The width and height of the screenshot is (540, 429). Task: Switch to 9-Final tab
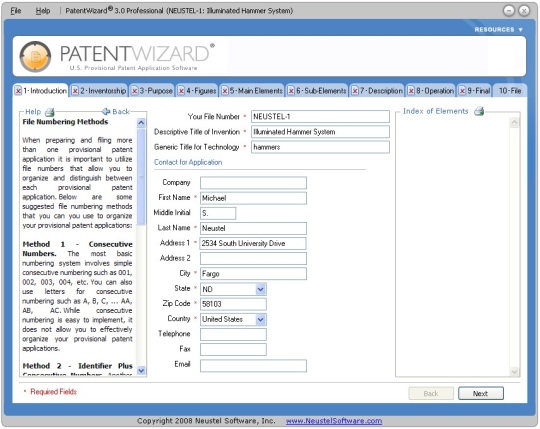(x=474, y=91)
